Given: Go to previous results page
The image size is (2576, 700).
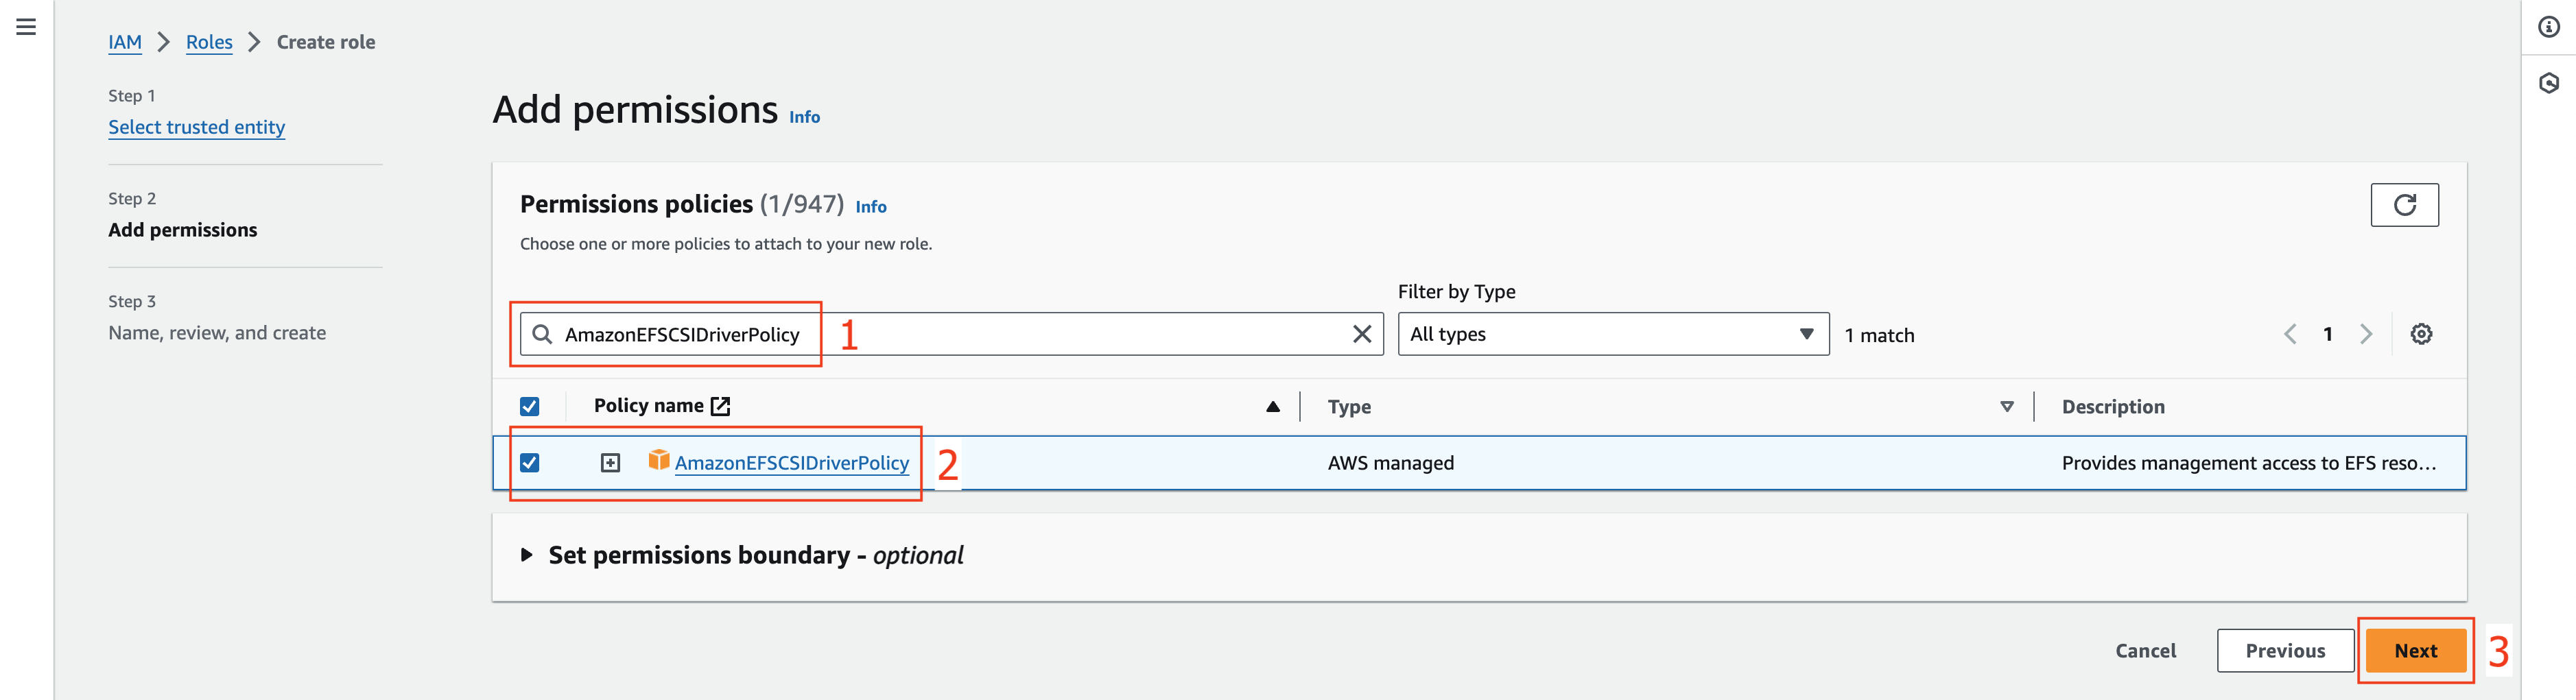Looking at the screenshot, I should (2290, 334).
